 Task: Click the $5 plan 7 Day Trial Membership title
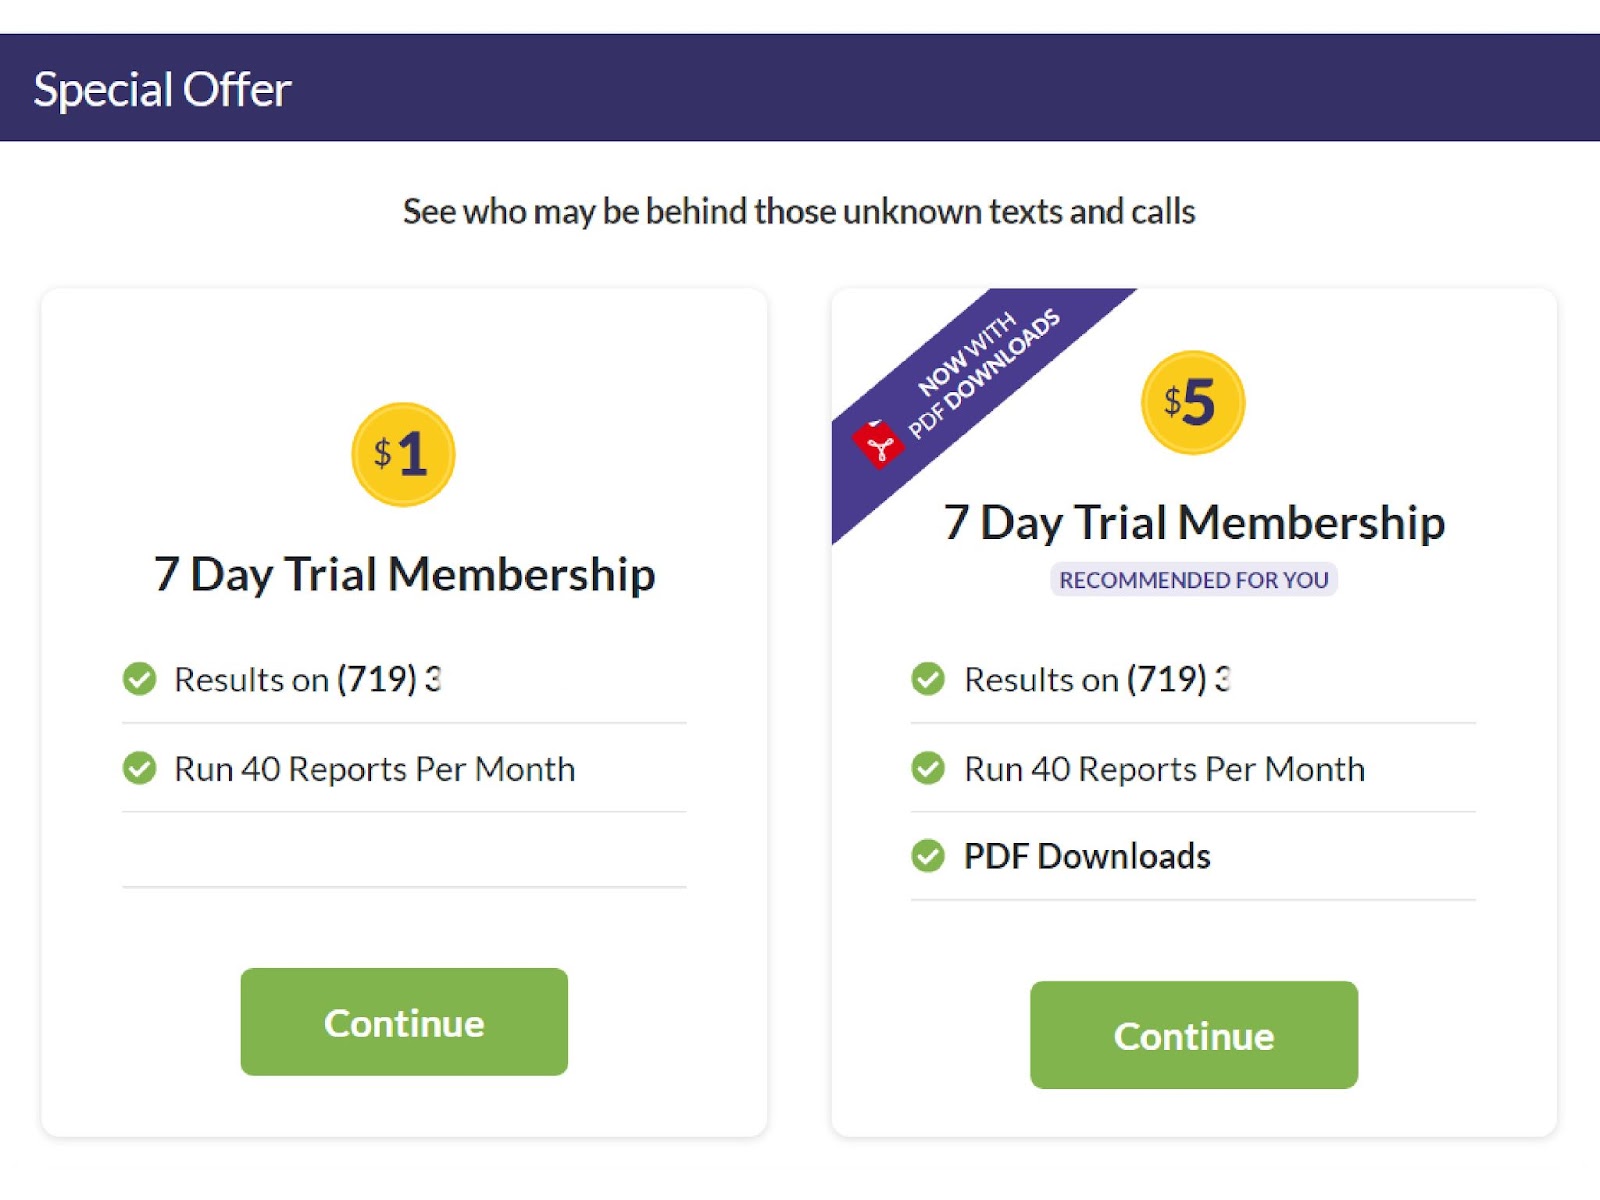[1194, 522]
